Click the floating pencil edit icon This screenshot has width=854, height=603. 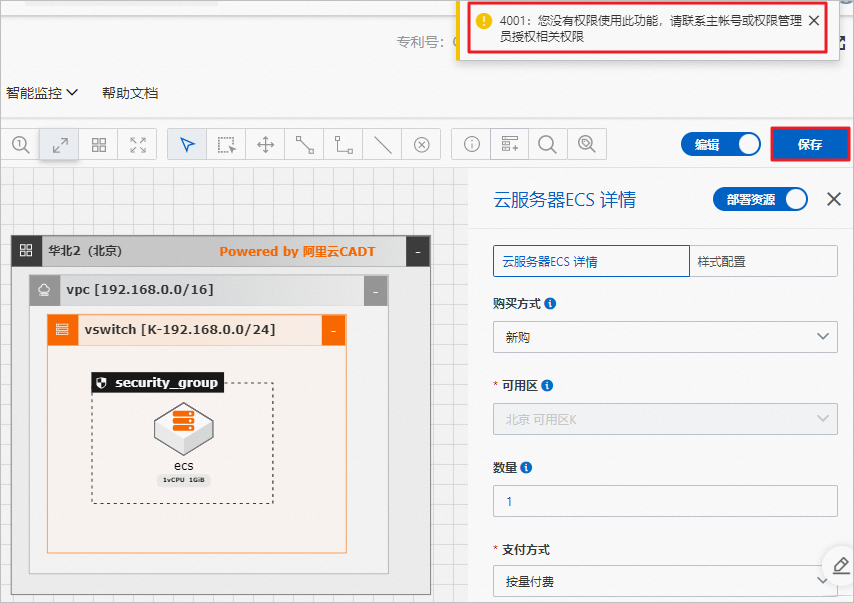840,566
